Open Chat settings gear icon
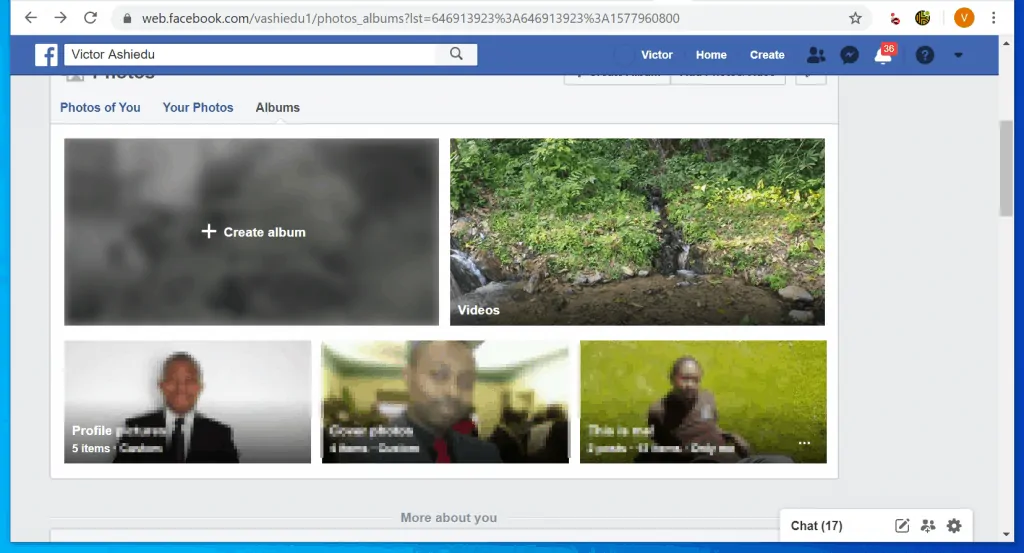The width and height of the screenshot is (1024, 553). click(954, 526)
